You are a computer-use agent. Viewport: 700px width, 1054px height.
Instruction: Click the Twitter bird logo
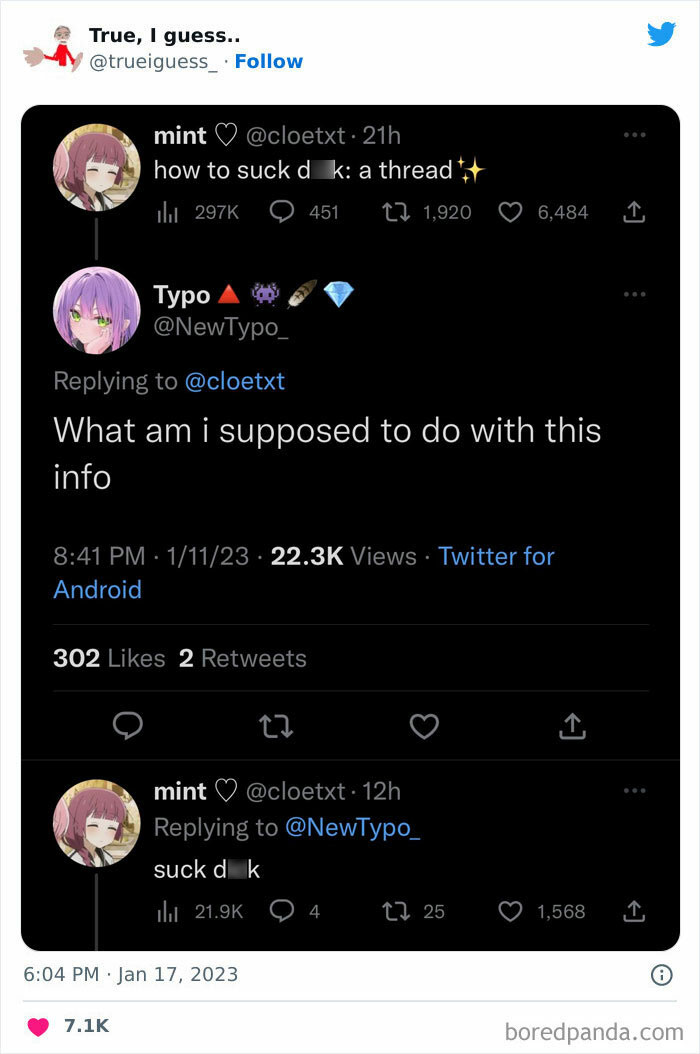coord(662,34)
